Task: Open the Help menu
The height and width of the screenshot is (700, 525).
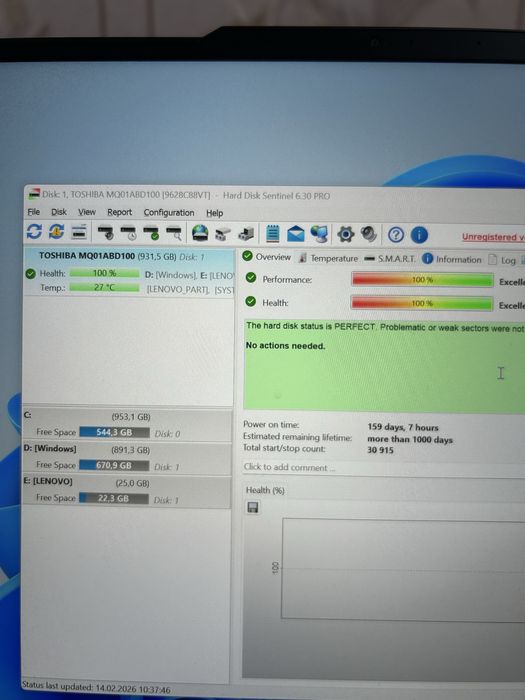Action: pyautogui.click(x=214, y=213)
